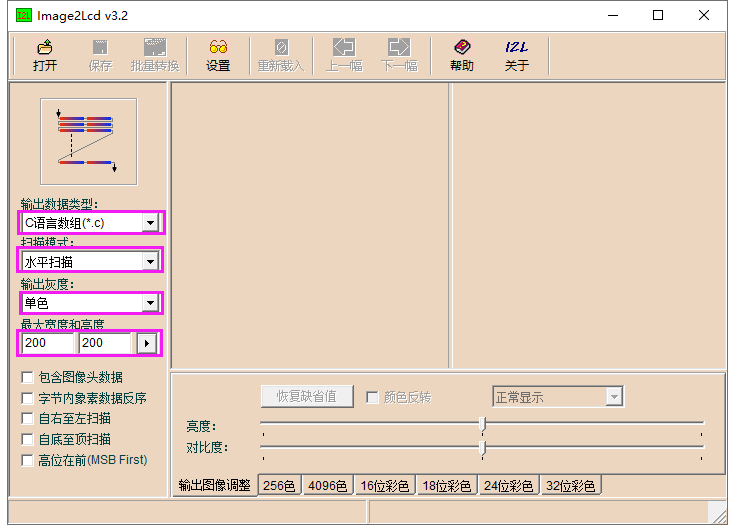The image size is (735, 532).
Task: Switch to the 256色 tab
Action: pyautogui.click(x=279, y=486)
